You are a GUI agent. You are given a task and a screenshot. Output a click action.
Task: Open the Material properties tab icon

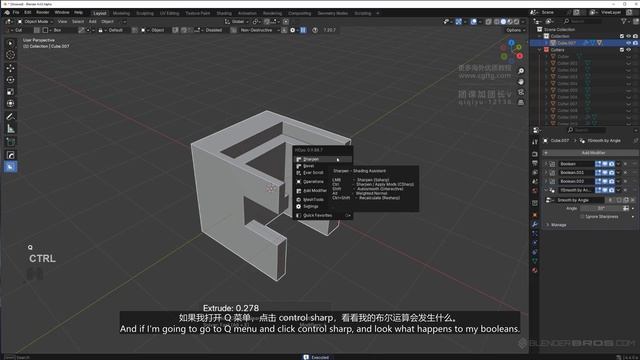[x=535, y=270]
